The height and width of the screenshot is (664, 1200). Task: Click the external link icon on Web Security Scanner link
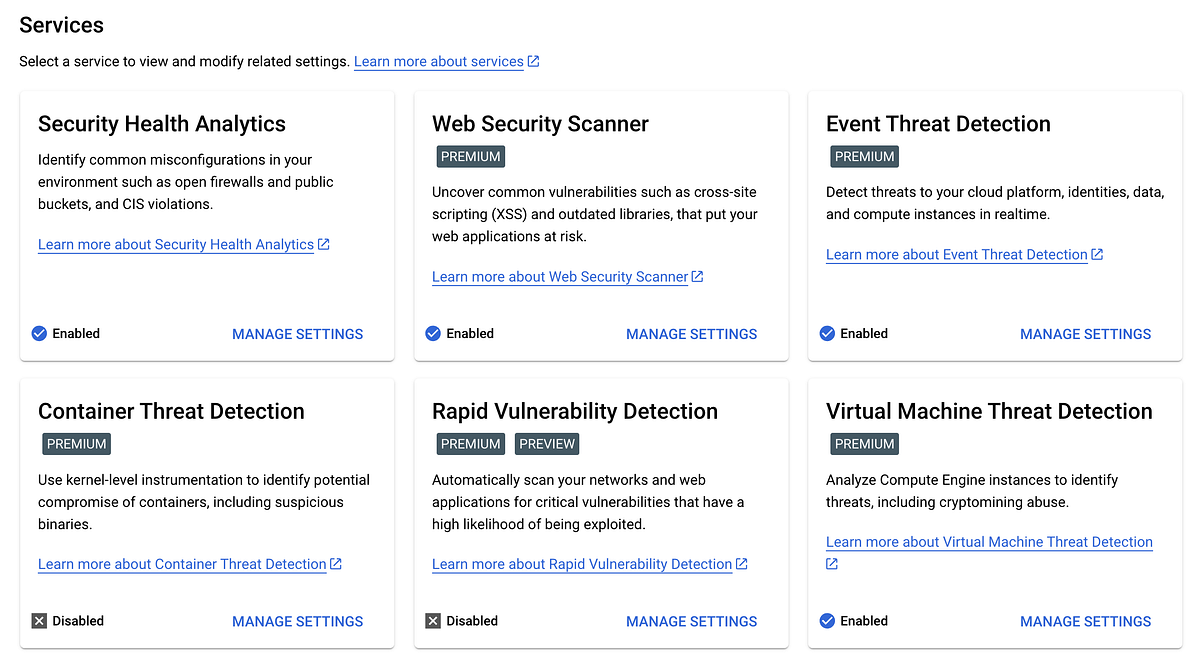pos(697,276)
